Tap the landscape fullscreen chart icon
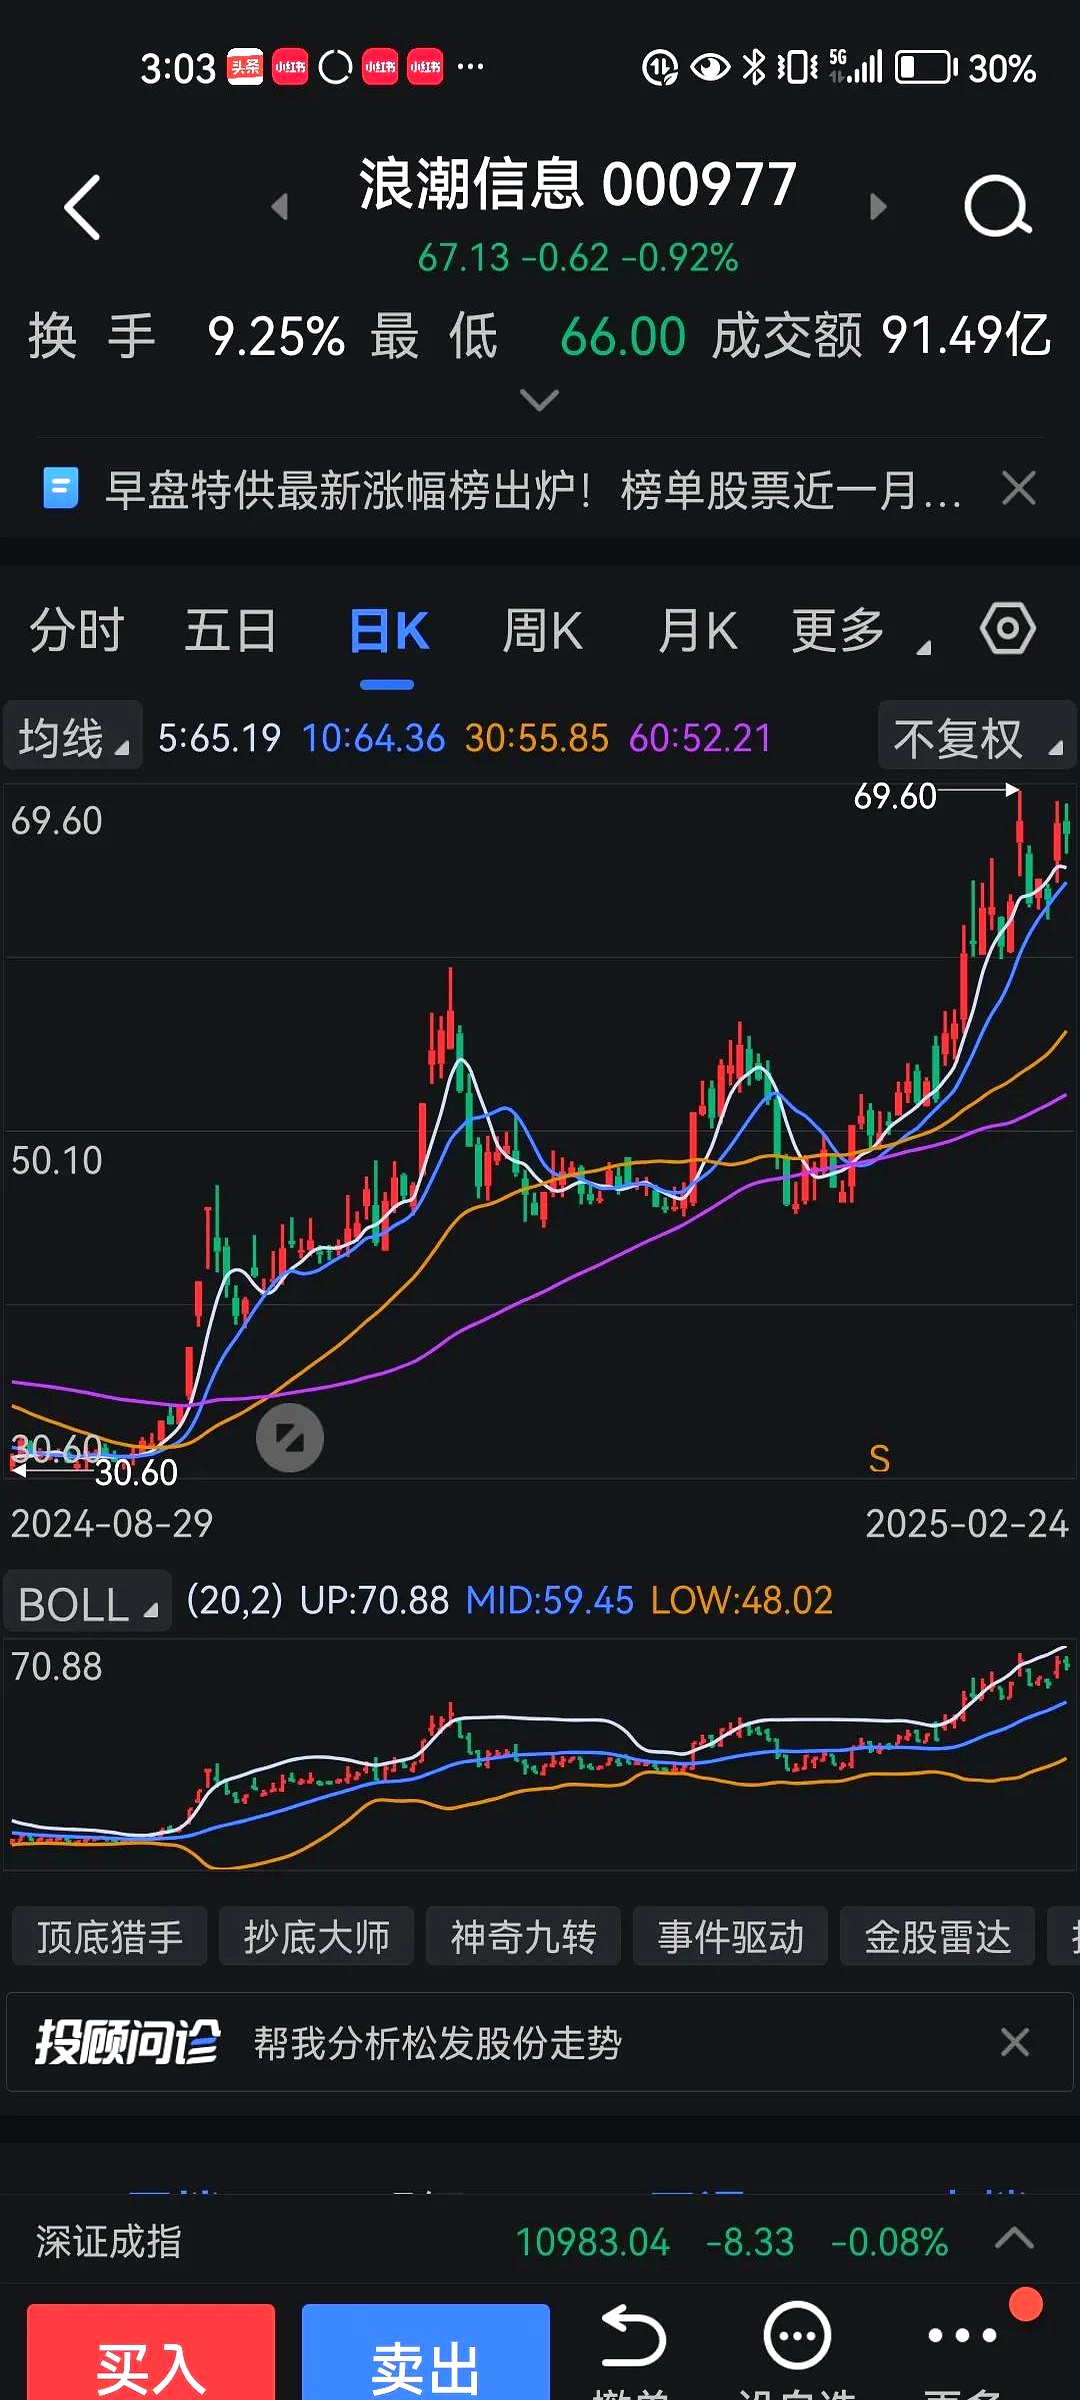 tap(290, 1438)
